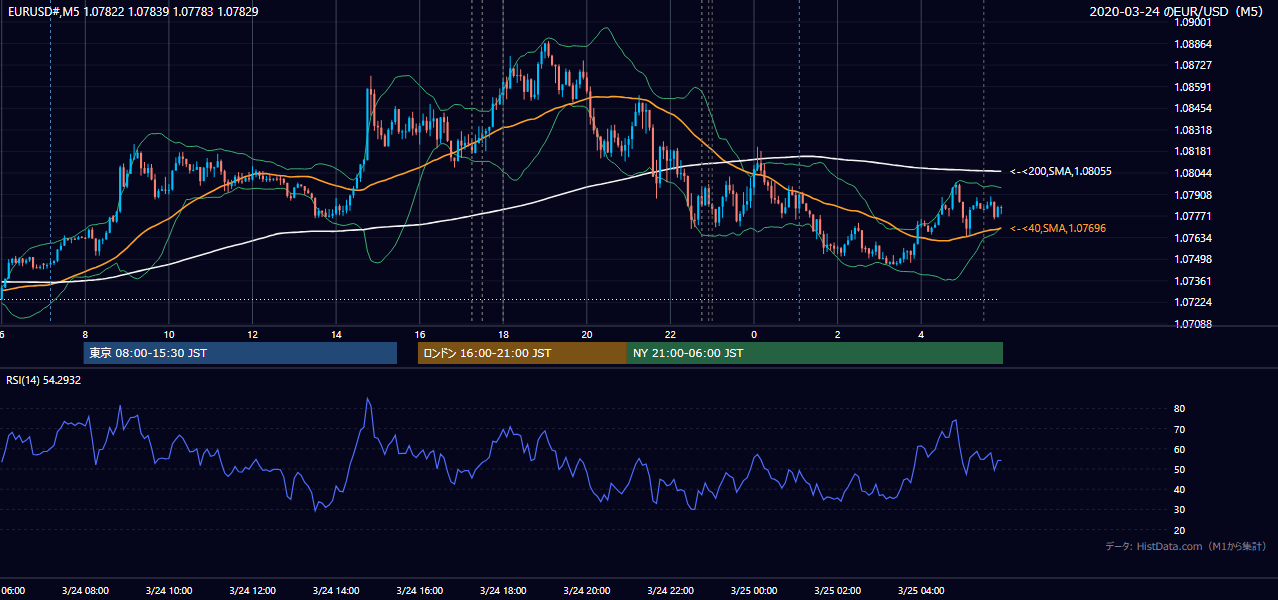The width and height of the screenshot is (1278, 600).
Task: Click the 2020-03-24 のEUR/USD (M5) title
Action: (1176, 12)
